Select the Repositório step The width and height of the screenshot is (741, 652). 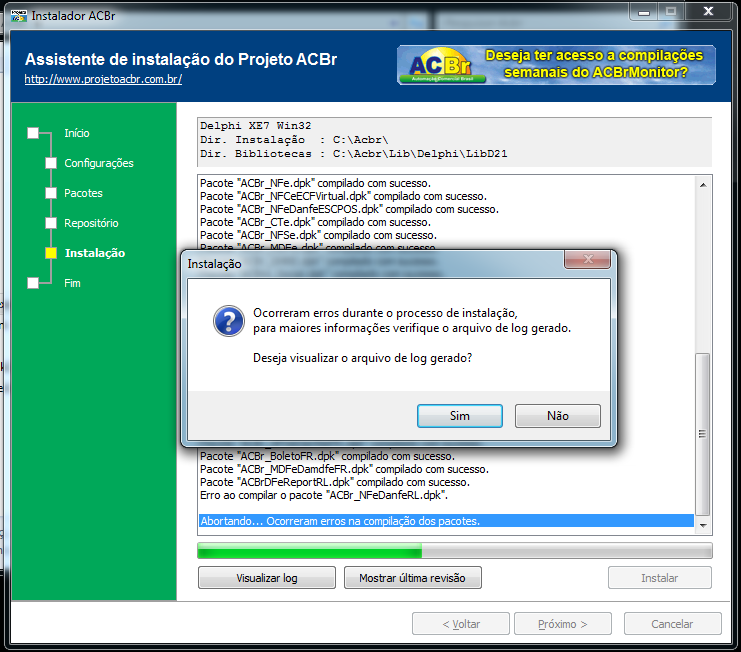click(x=91, y=223)
